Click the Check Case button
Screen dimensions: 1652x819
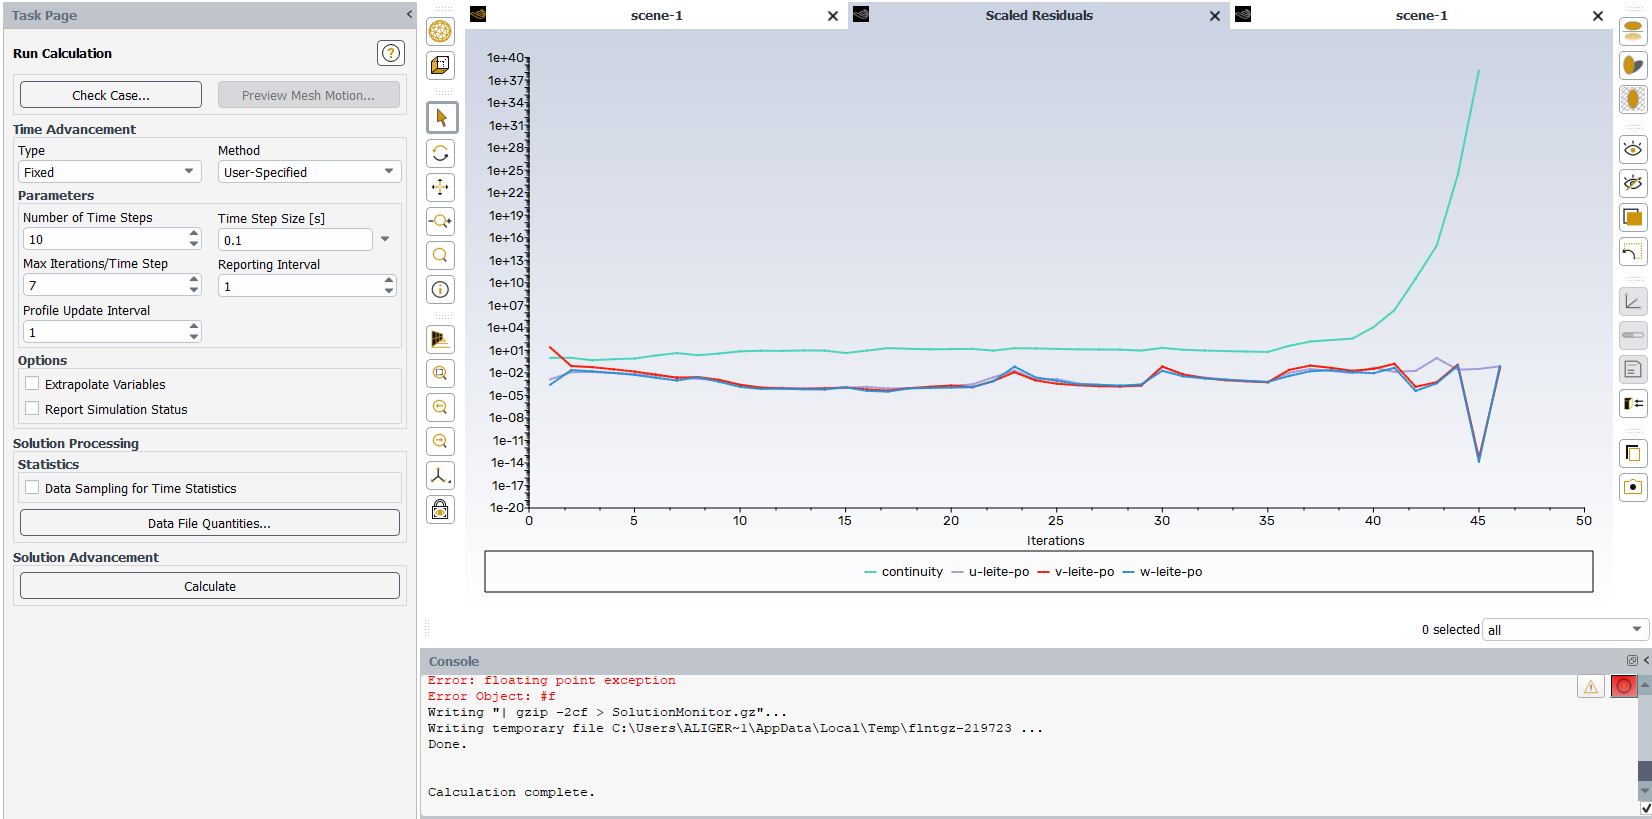pos(111,95)
